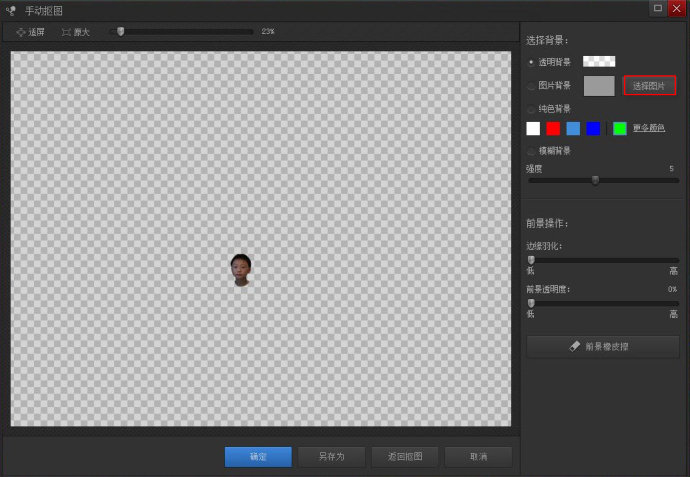The image size is (690, 477).
Task: Pick the green color swatch
Action: (620, 128)
